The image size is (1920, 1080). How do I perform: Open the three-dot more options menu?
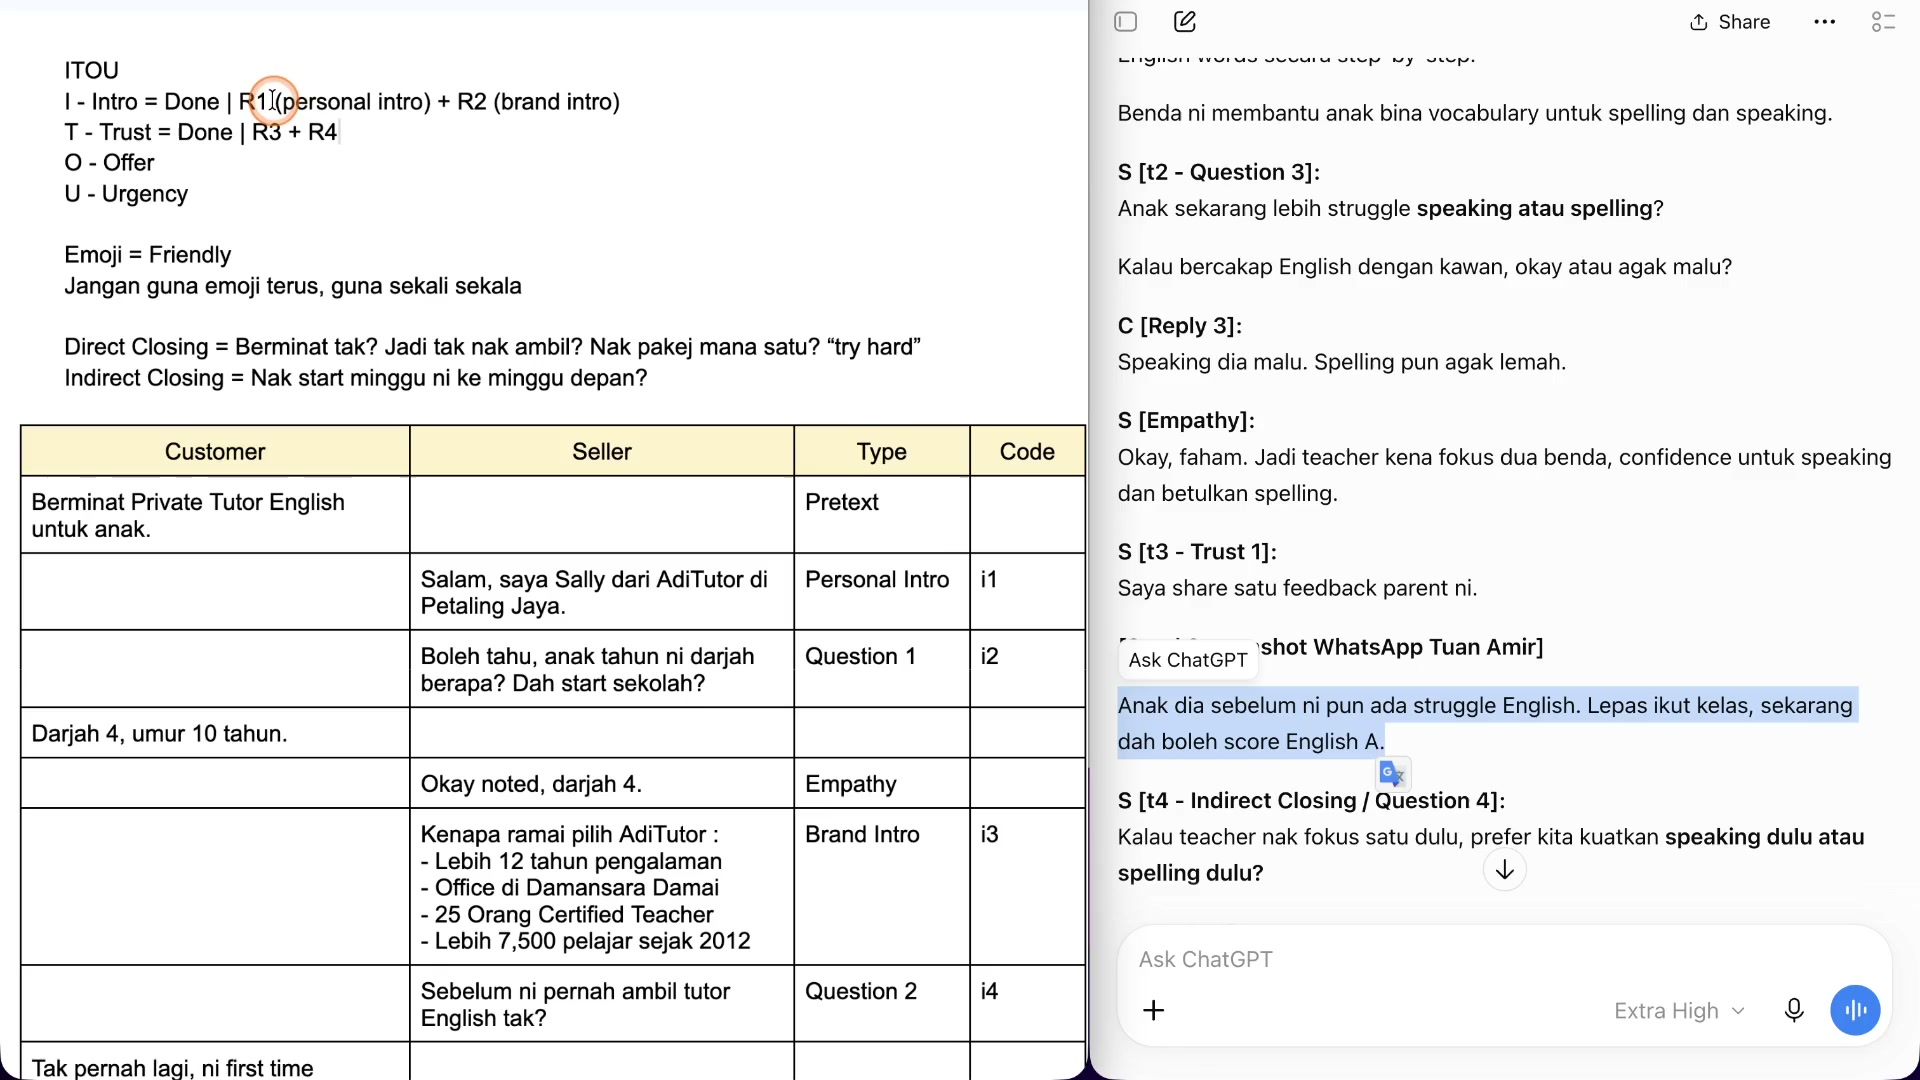(1825, 22)
